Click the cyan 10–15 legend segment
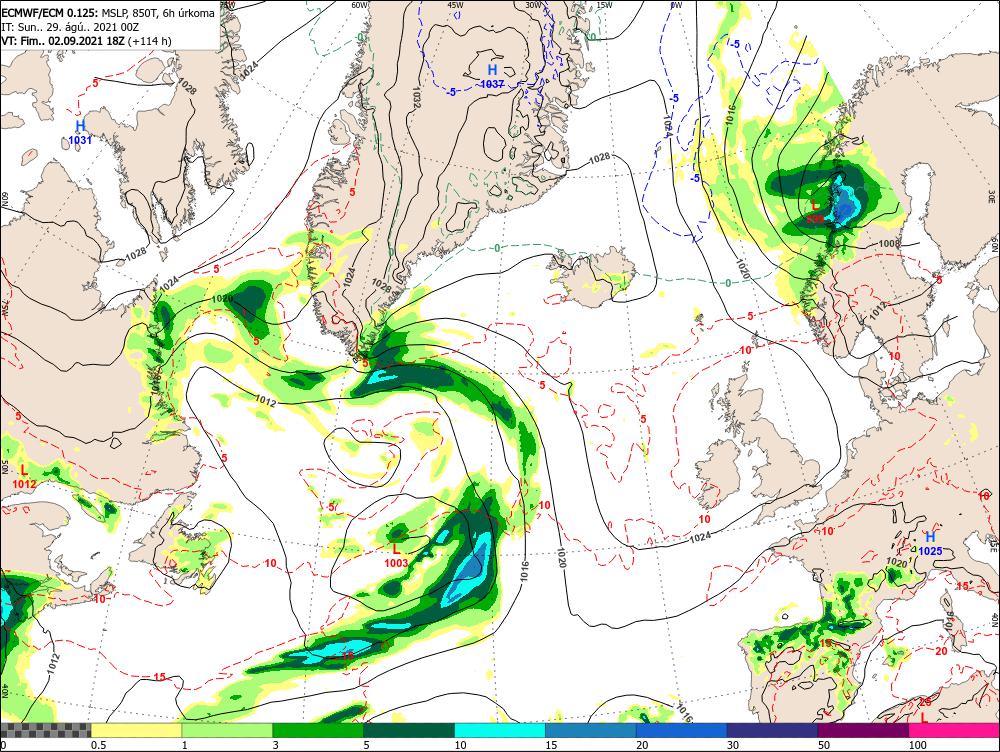1000x752 pixels. point(499,730)
